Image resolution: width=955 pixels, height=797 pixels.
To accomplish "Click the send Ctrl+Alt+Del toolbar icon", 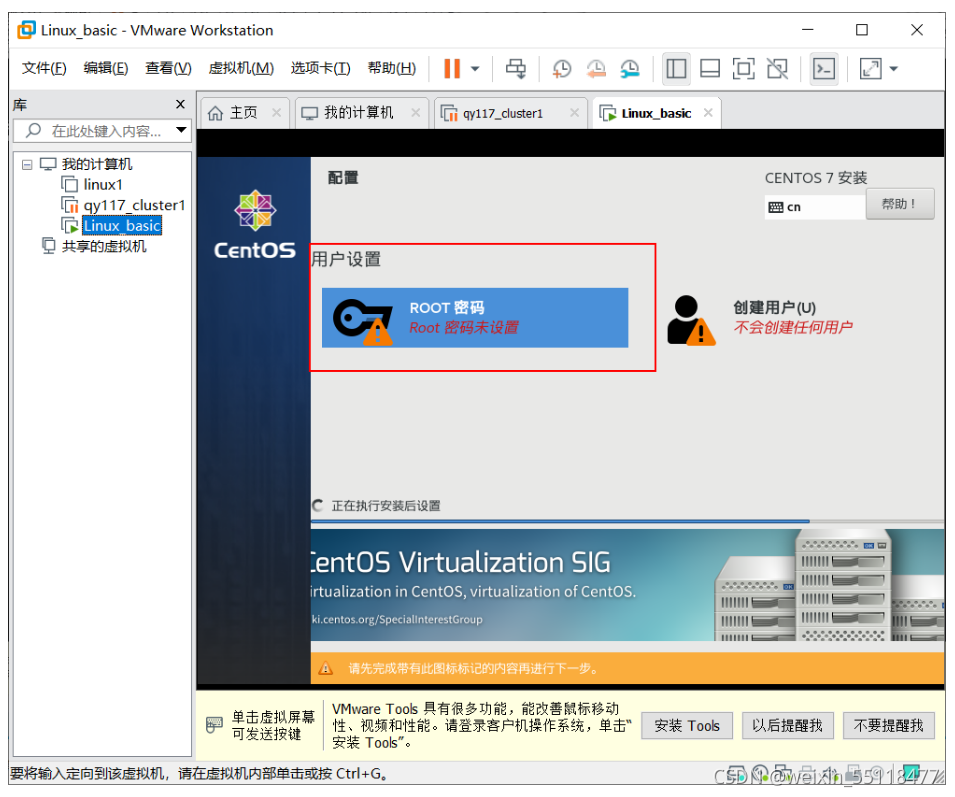I will click(516, 68).
